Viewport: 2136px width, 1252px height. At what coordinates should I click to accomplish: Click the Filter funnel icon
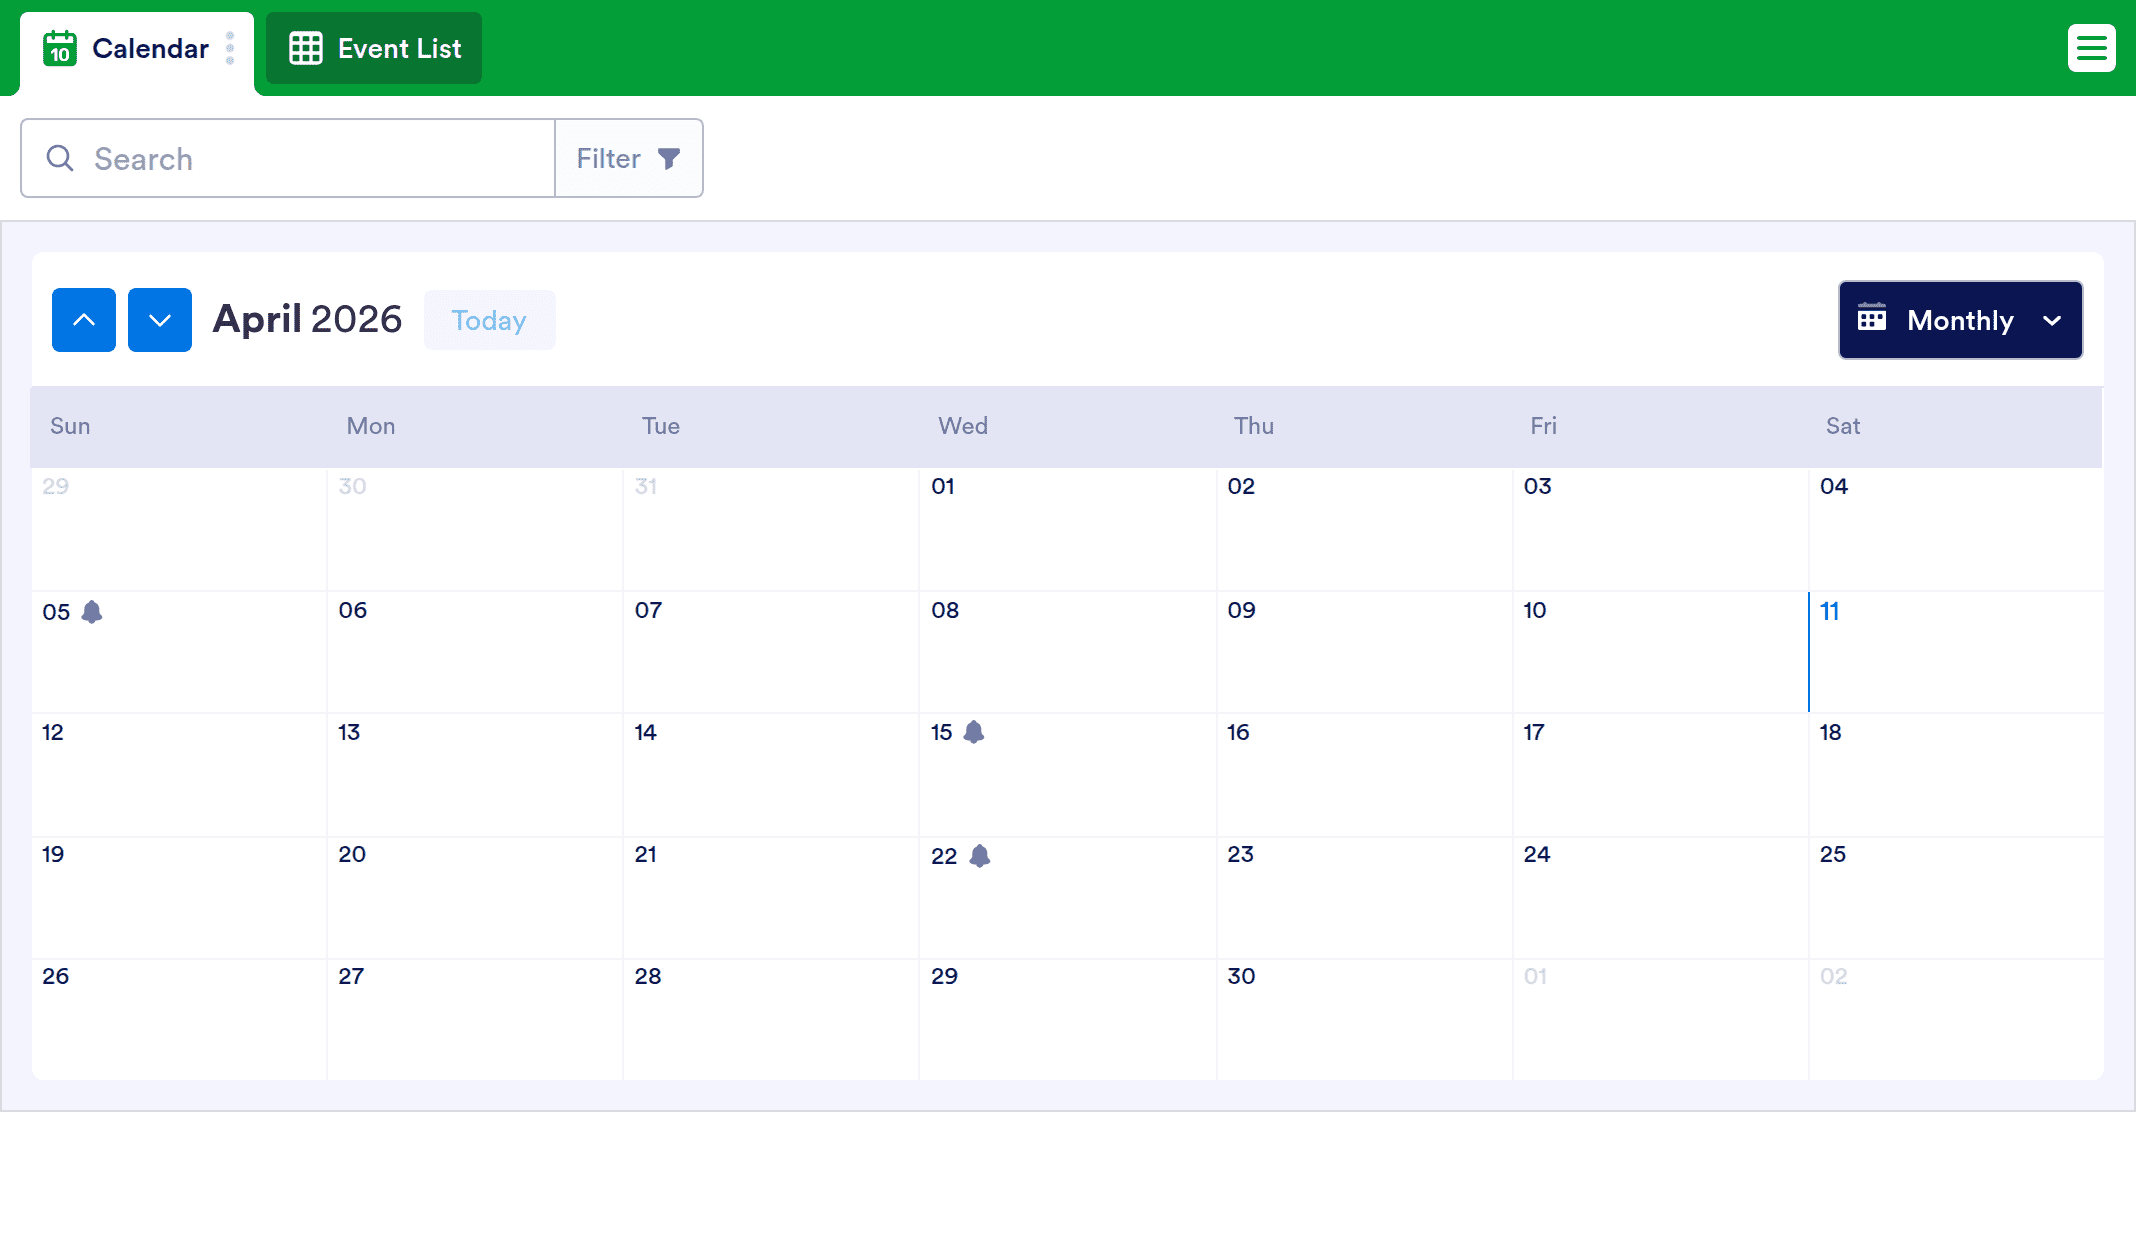(669, 158)
